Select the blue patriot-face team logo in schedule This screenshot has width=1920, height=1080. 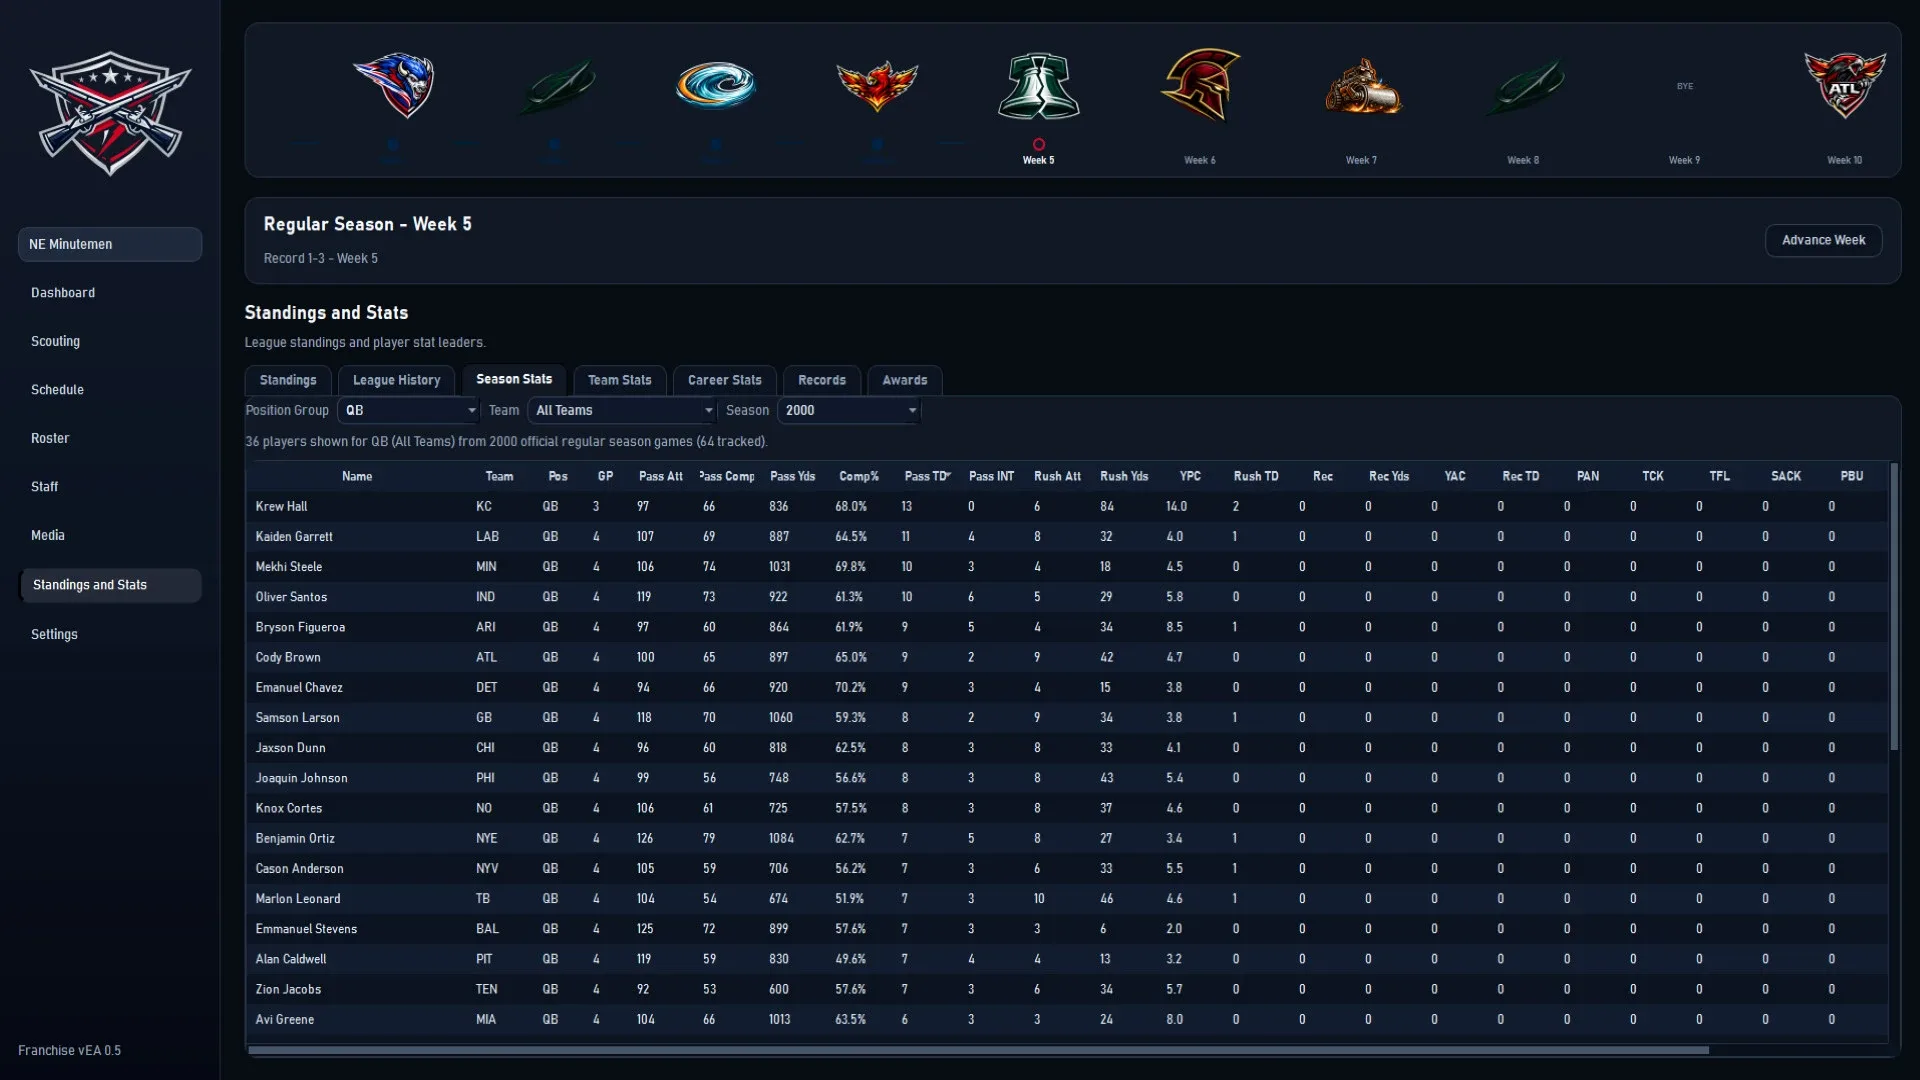click(393, 85)
